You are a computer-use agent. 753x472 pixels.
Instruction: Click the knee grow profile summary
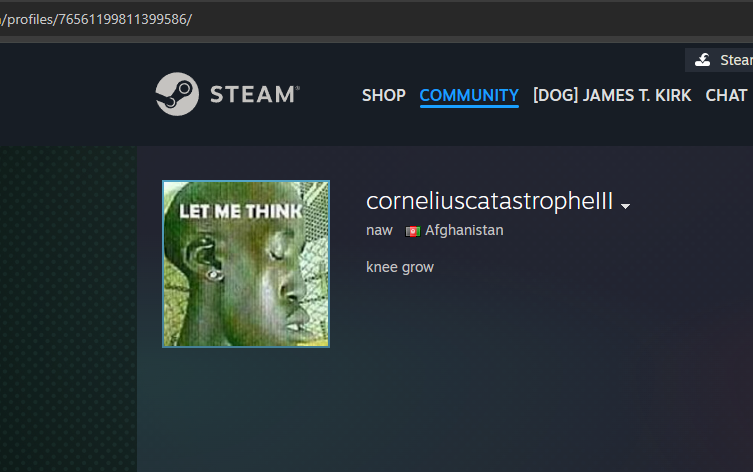[400, 267]
